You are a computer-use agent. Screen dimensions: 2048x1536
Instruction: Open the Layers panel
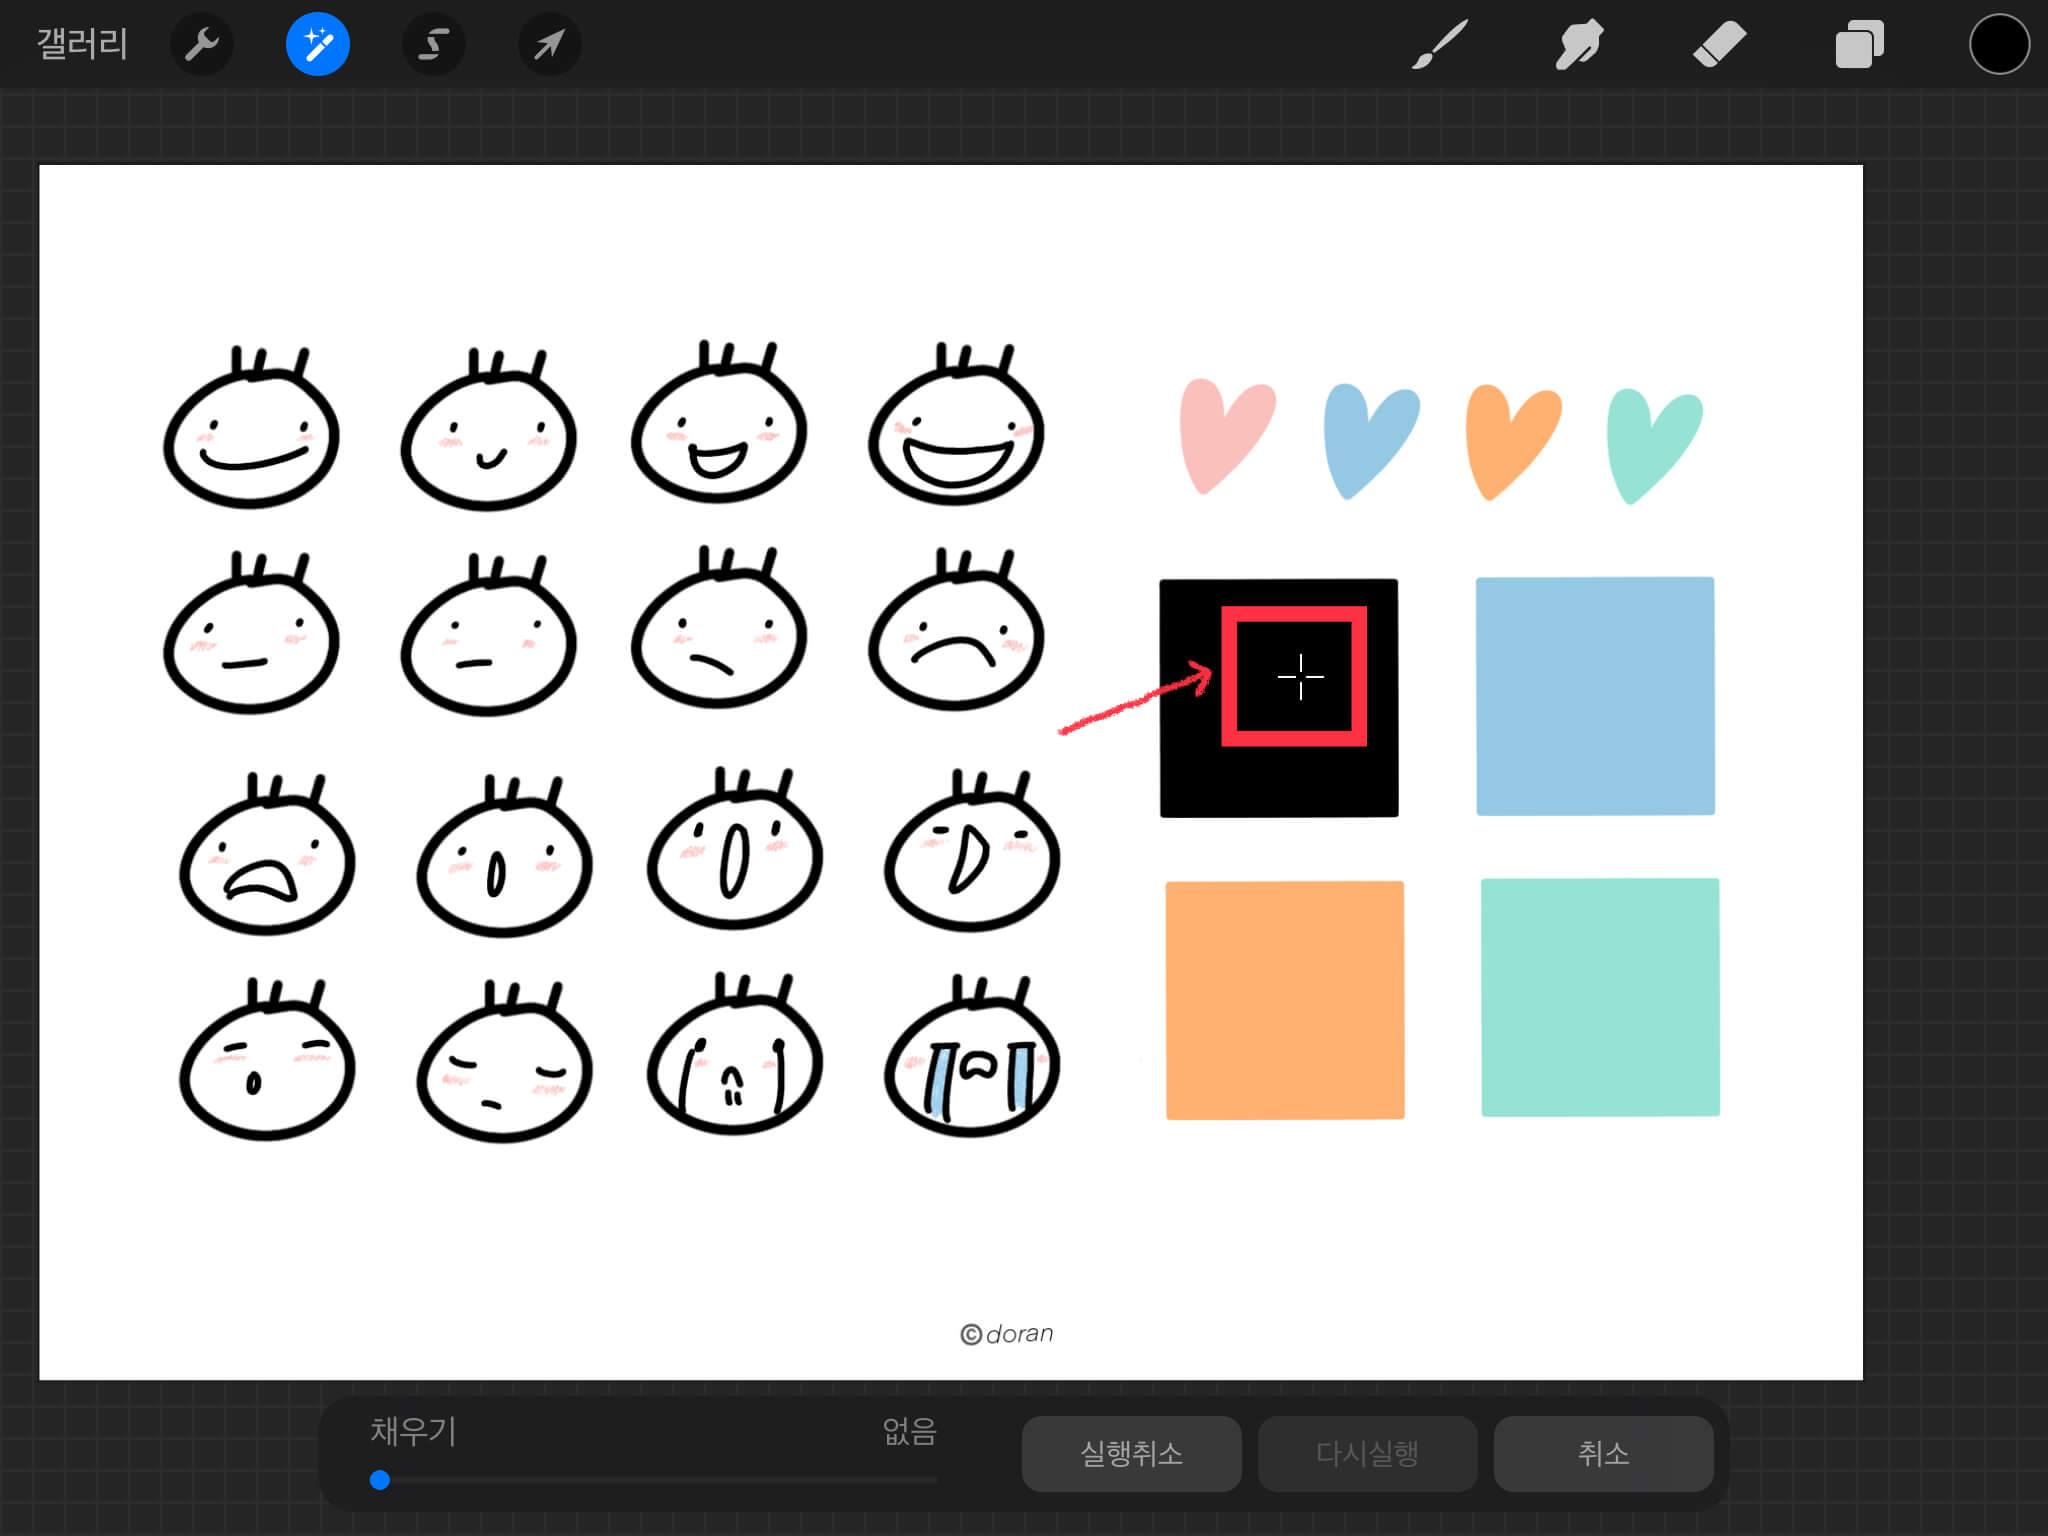pos(1859,45)
